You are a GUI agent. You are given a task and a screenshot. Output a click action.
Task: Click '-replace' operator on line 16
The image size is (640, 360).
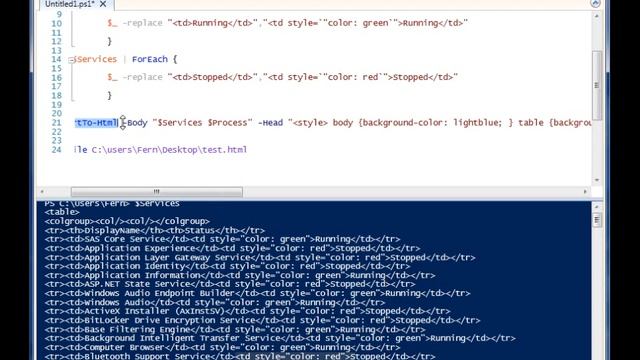tap(142, 77)
